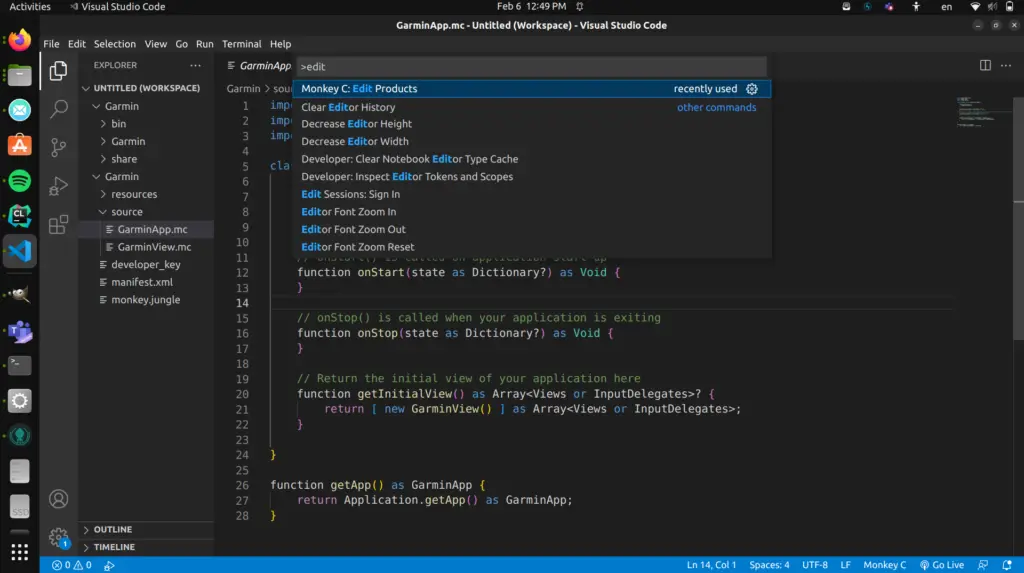Open the View menu
Screen dimensions: 1024x573
[155, 44]
